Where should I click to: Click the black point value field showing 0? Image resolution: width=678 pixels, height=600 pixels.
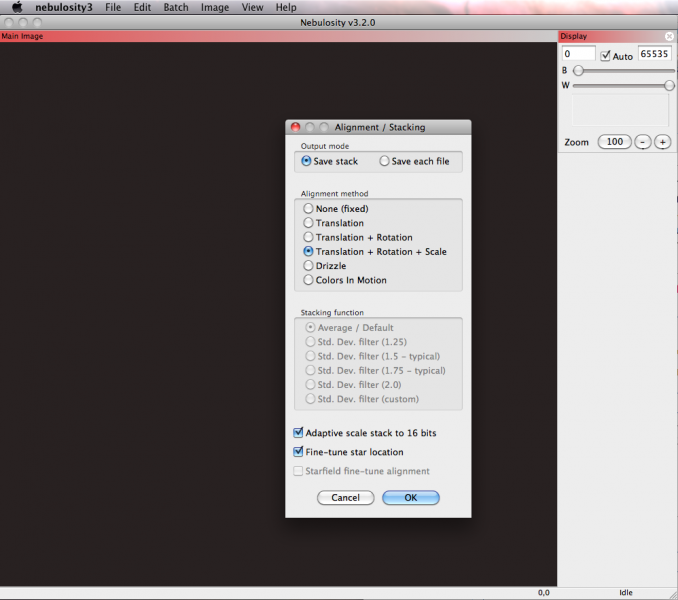click(579, 54)
